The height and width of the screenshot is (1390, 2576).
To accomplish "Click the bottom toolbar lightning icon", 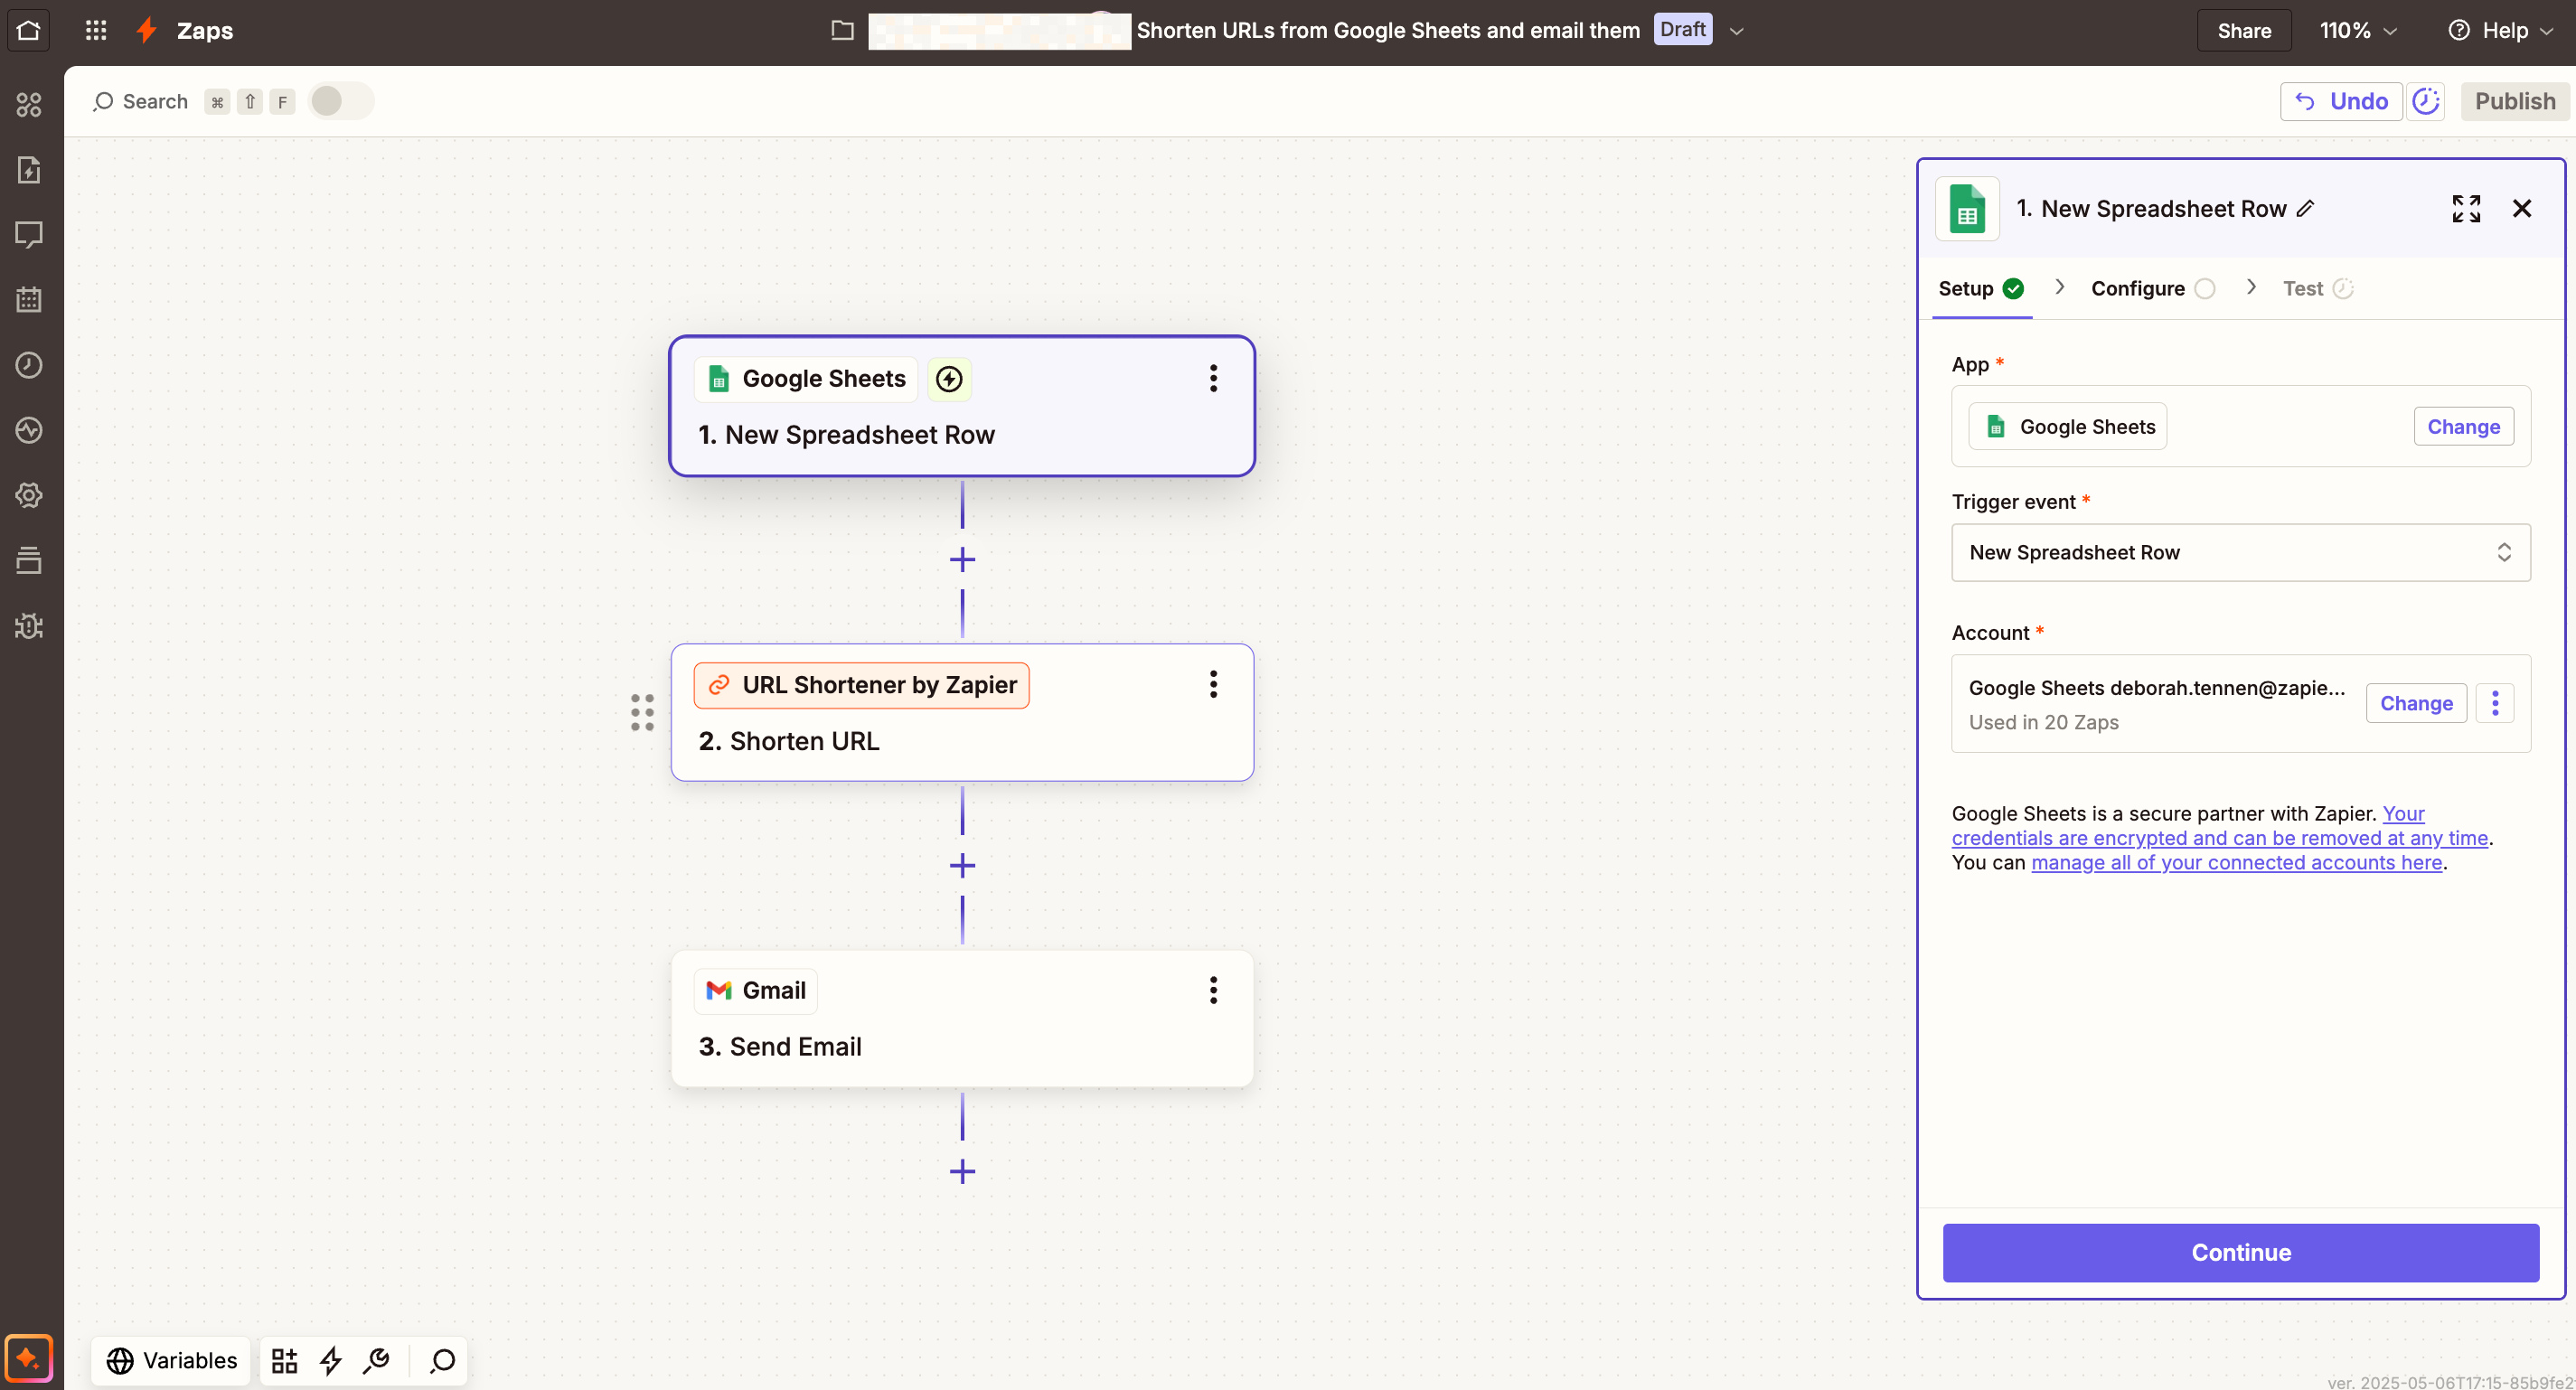I will (x=331, y=1360).
